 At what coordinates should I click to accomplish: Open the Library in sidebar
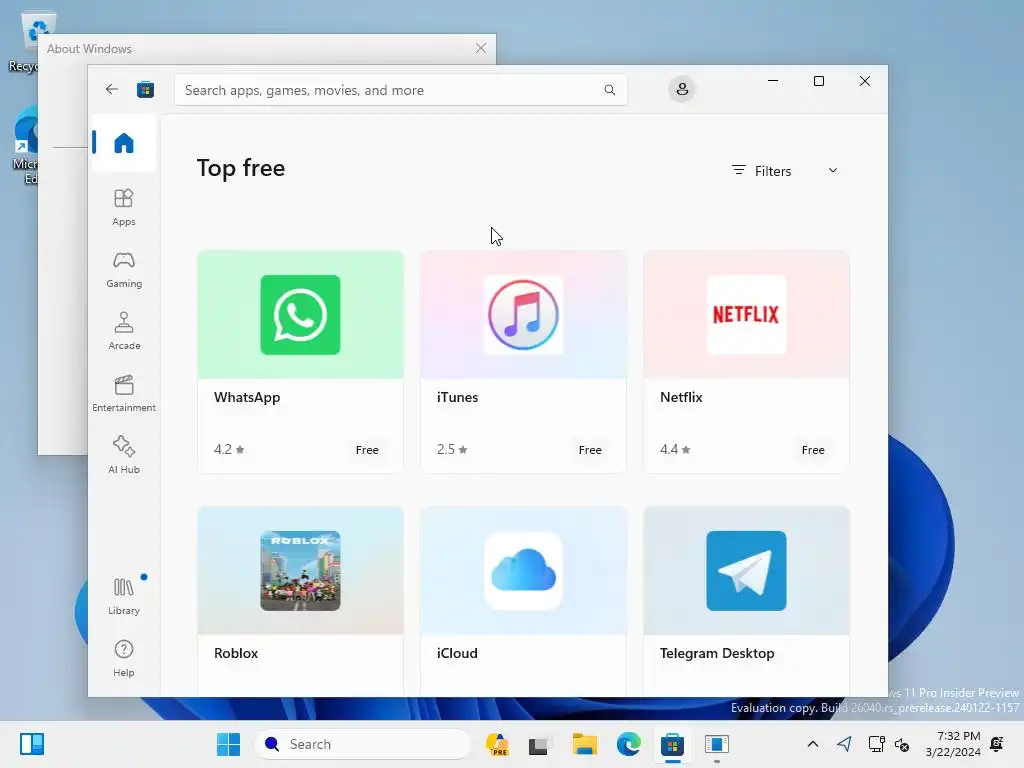(123, 596)
